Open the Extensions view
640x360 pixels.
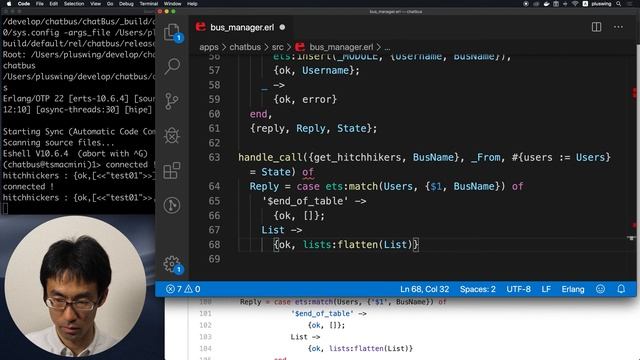tap(172, 170)
